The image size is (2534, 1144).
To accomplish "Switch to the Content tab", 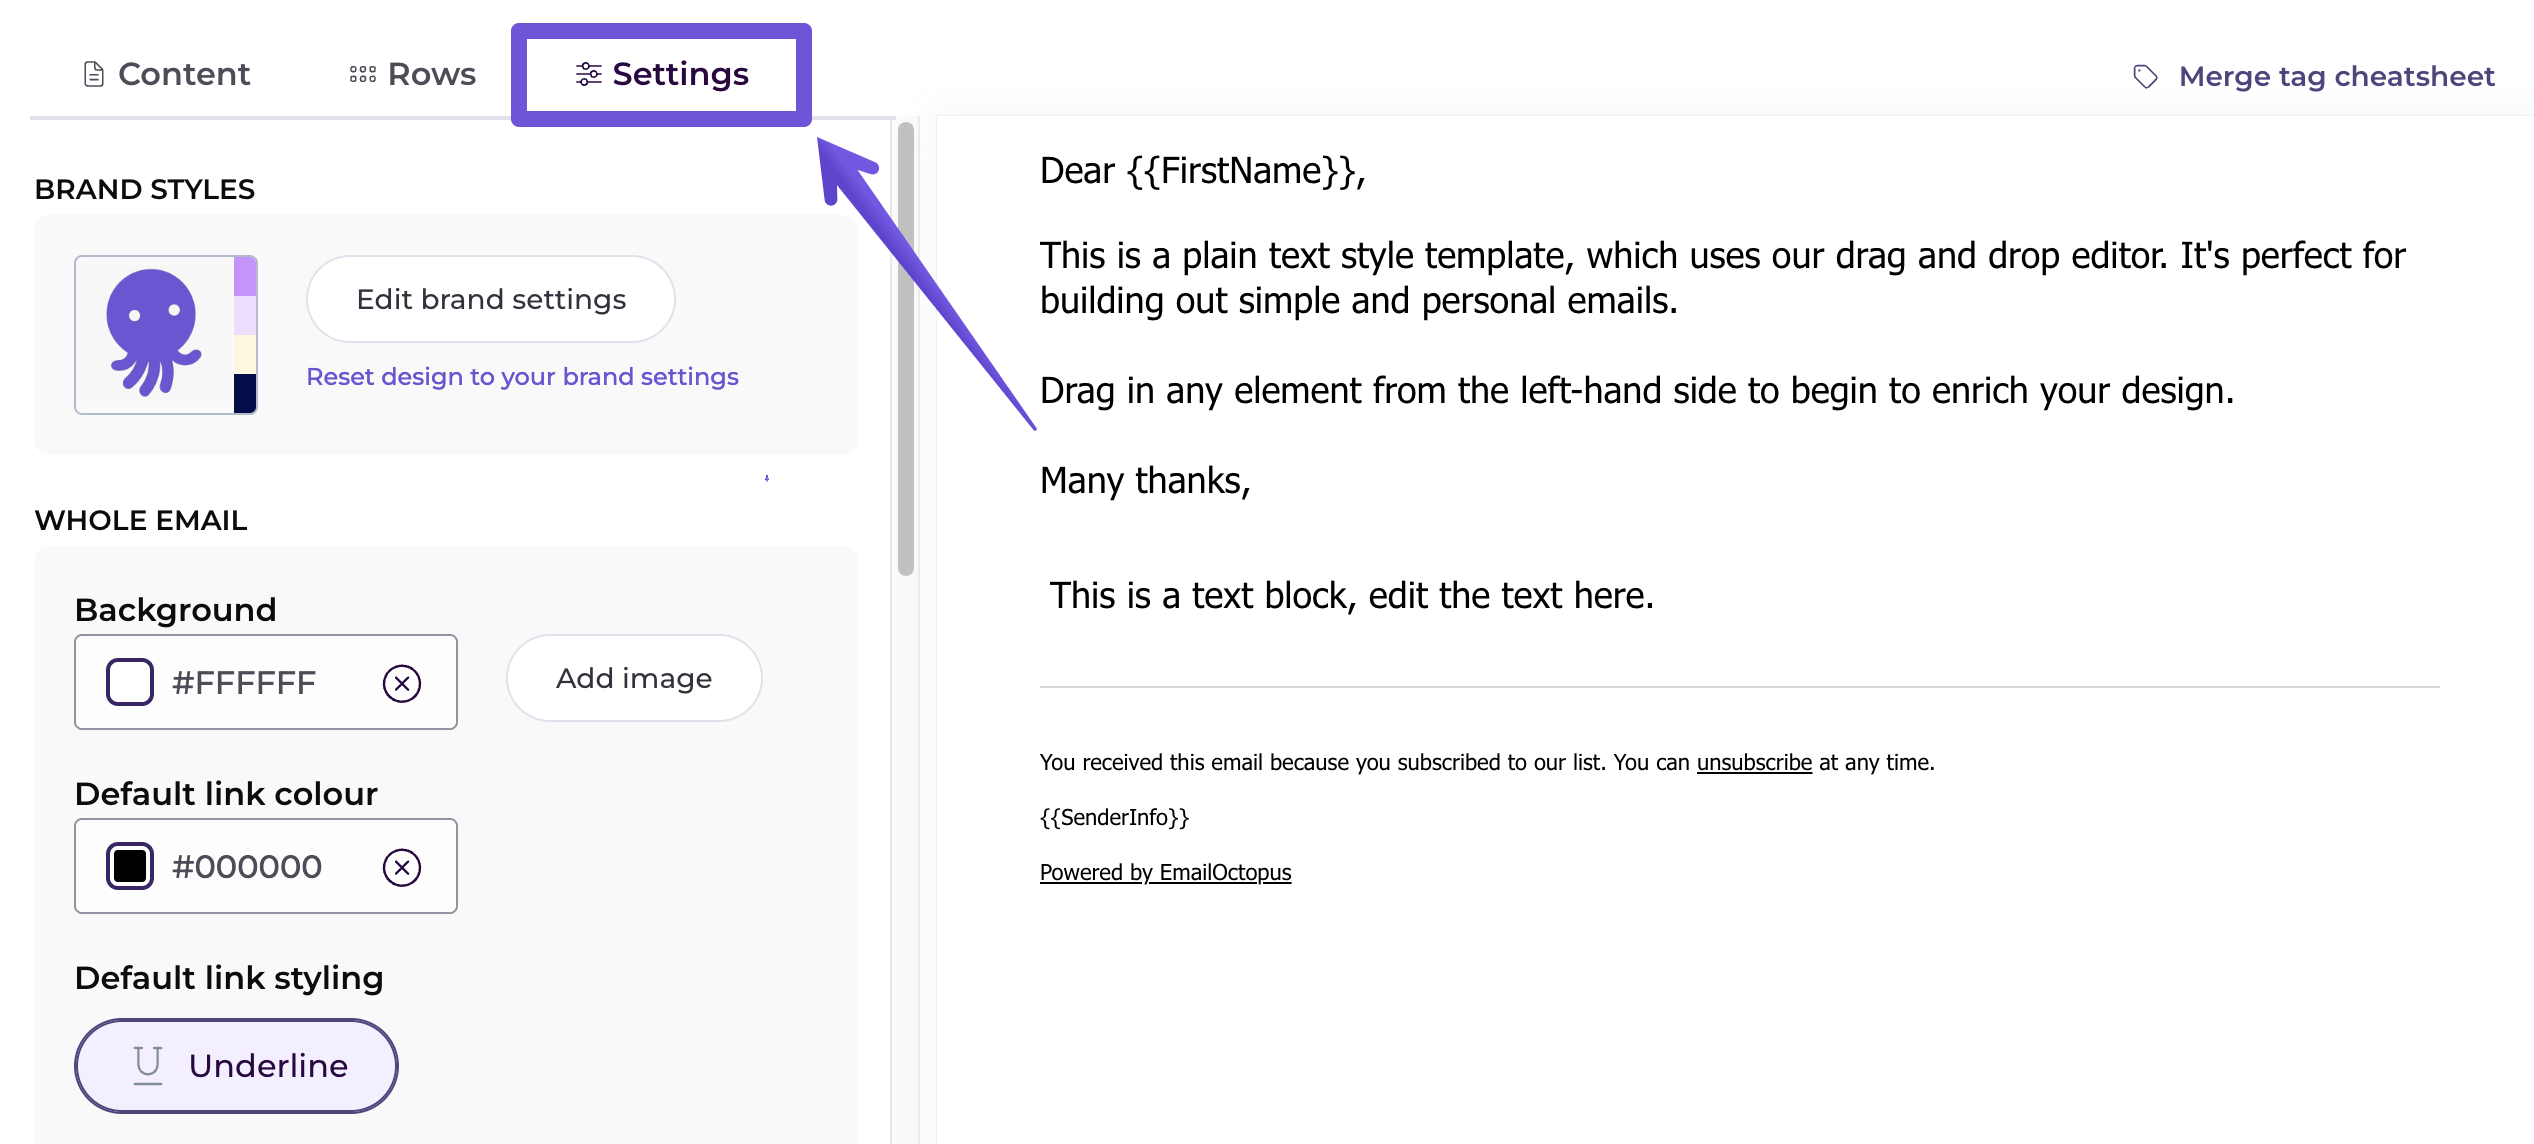I will click(x=166, y=74).
